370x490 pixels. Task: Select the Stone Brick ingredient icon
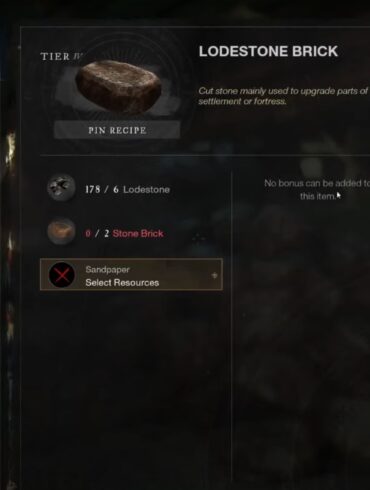61,231
